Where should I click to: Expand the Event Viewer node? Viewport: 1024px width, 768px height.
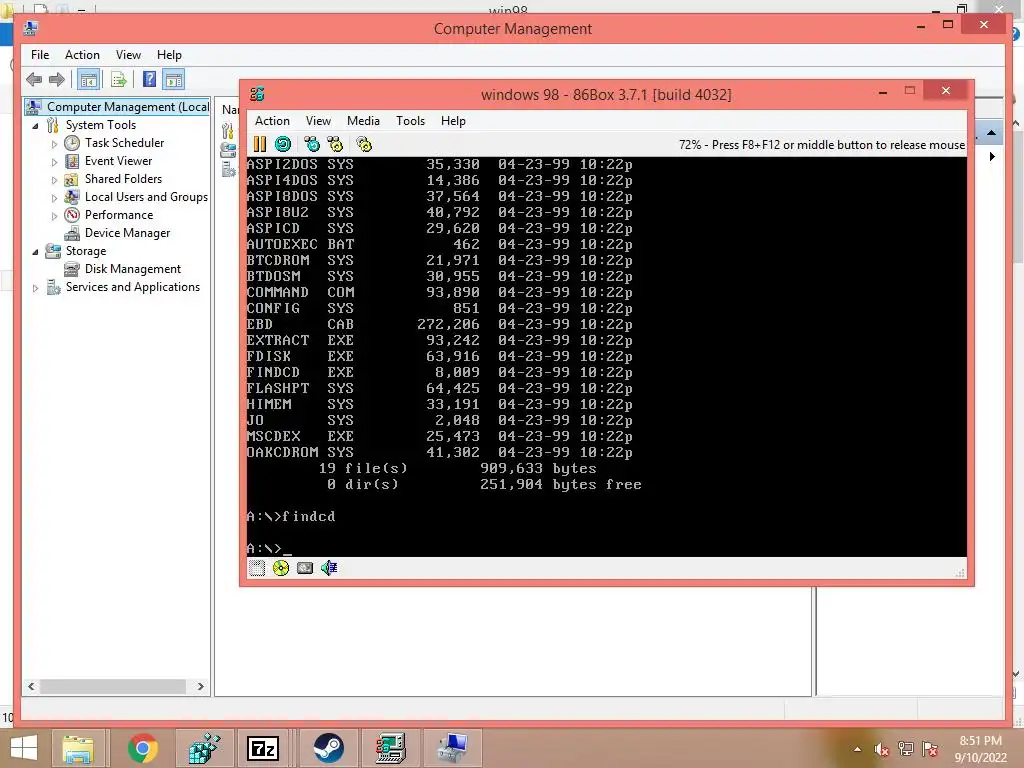54,161
